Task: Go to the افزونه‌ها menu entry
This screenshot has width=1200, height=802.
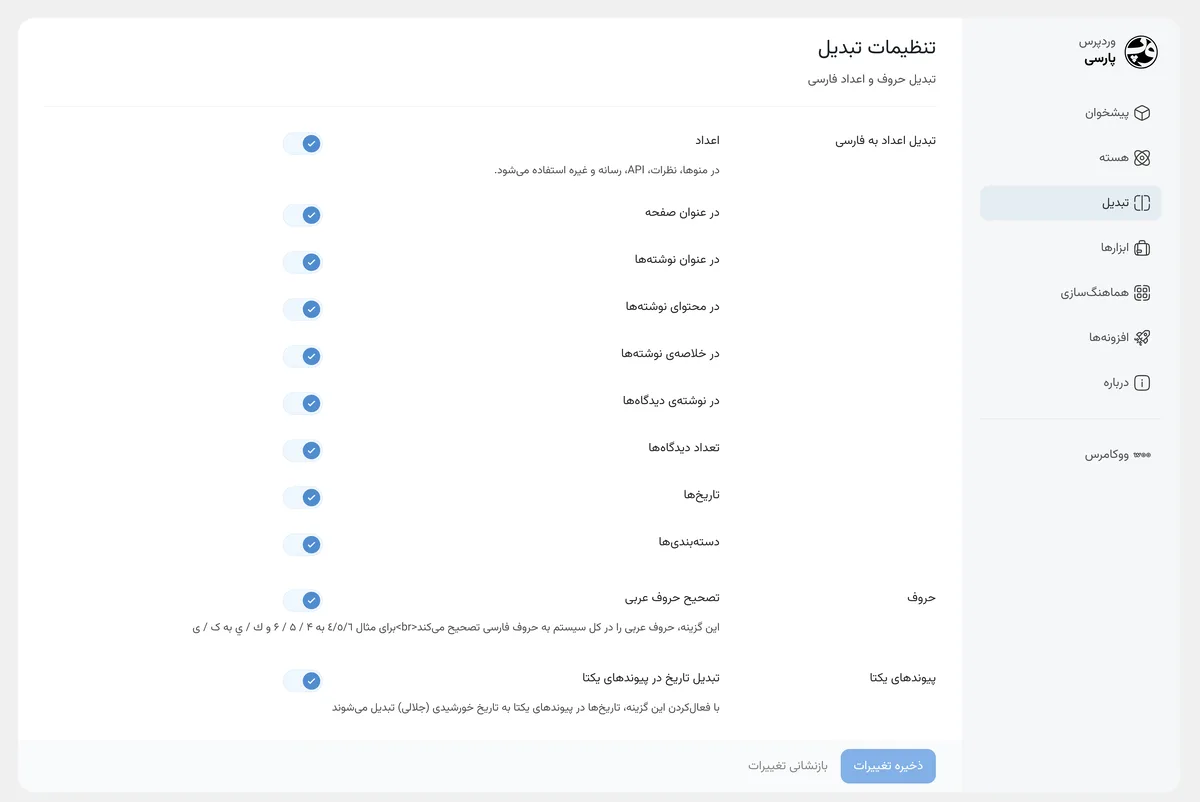Action: (x=1070, y=338)
